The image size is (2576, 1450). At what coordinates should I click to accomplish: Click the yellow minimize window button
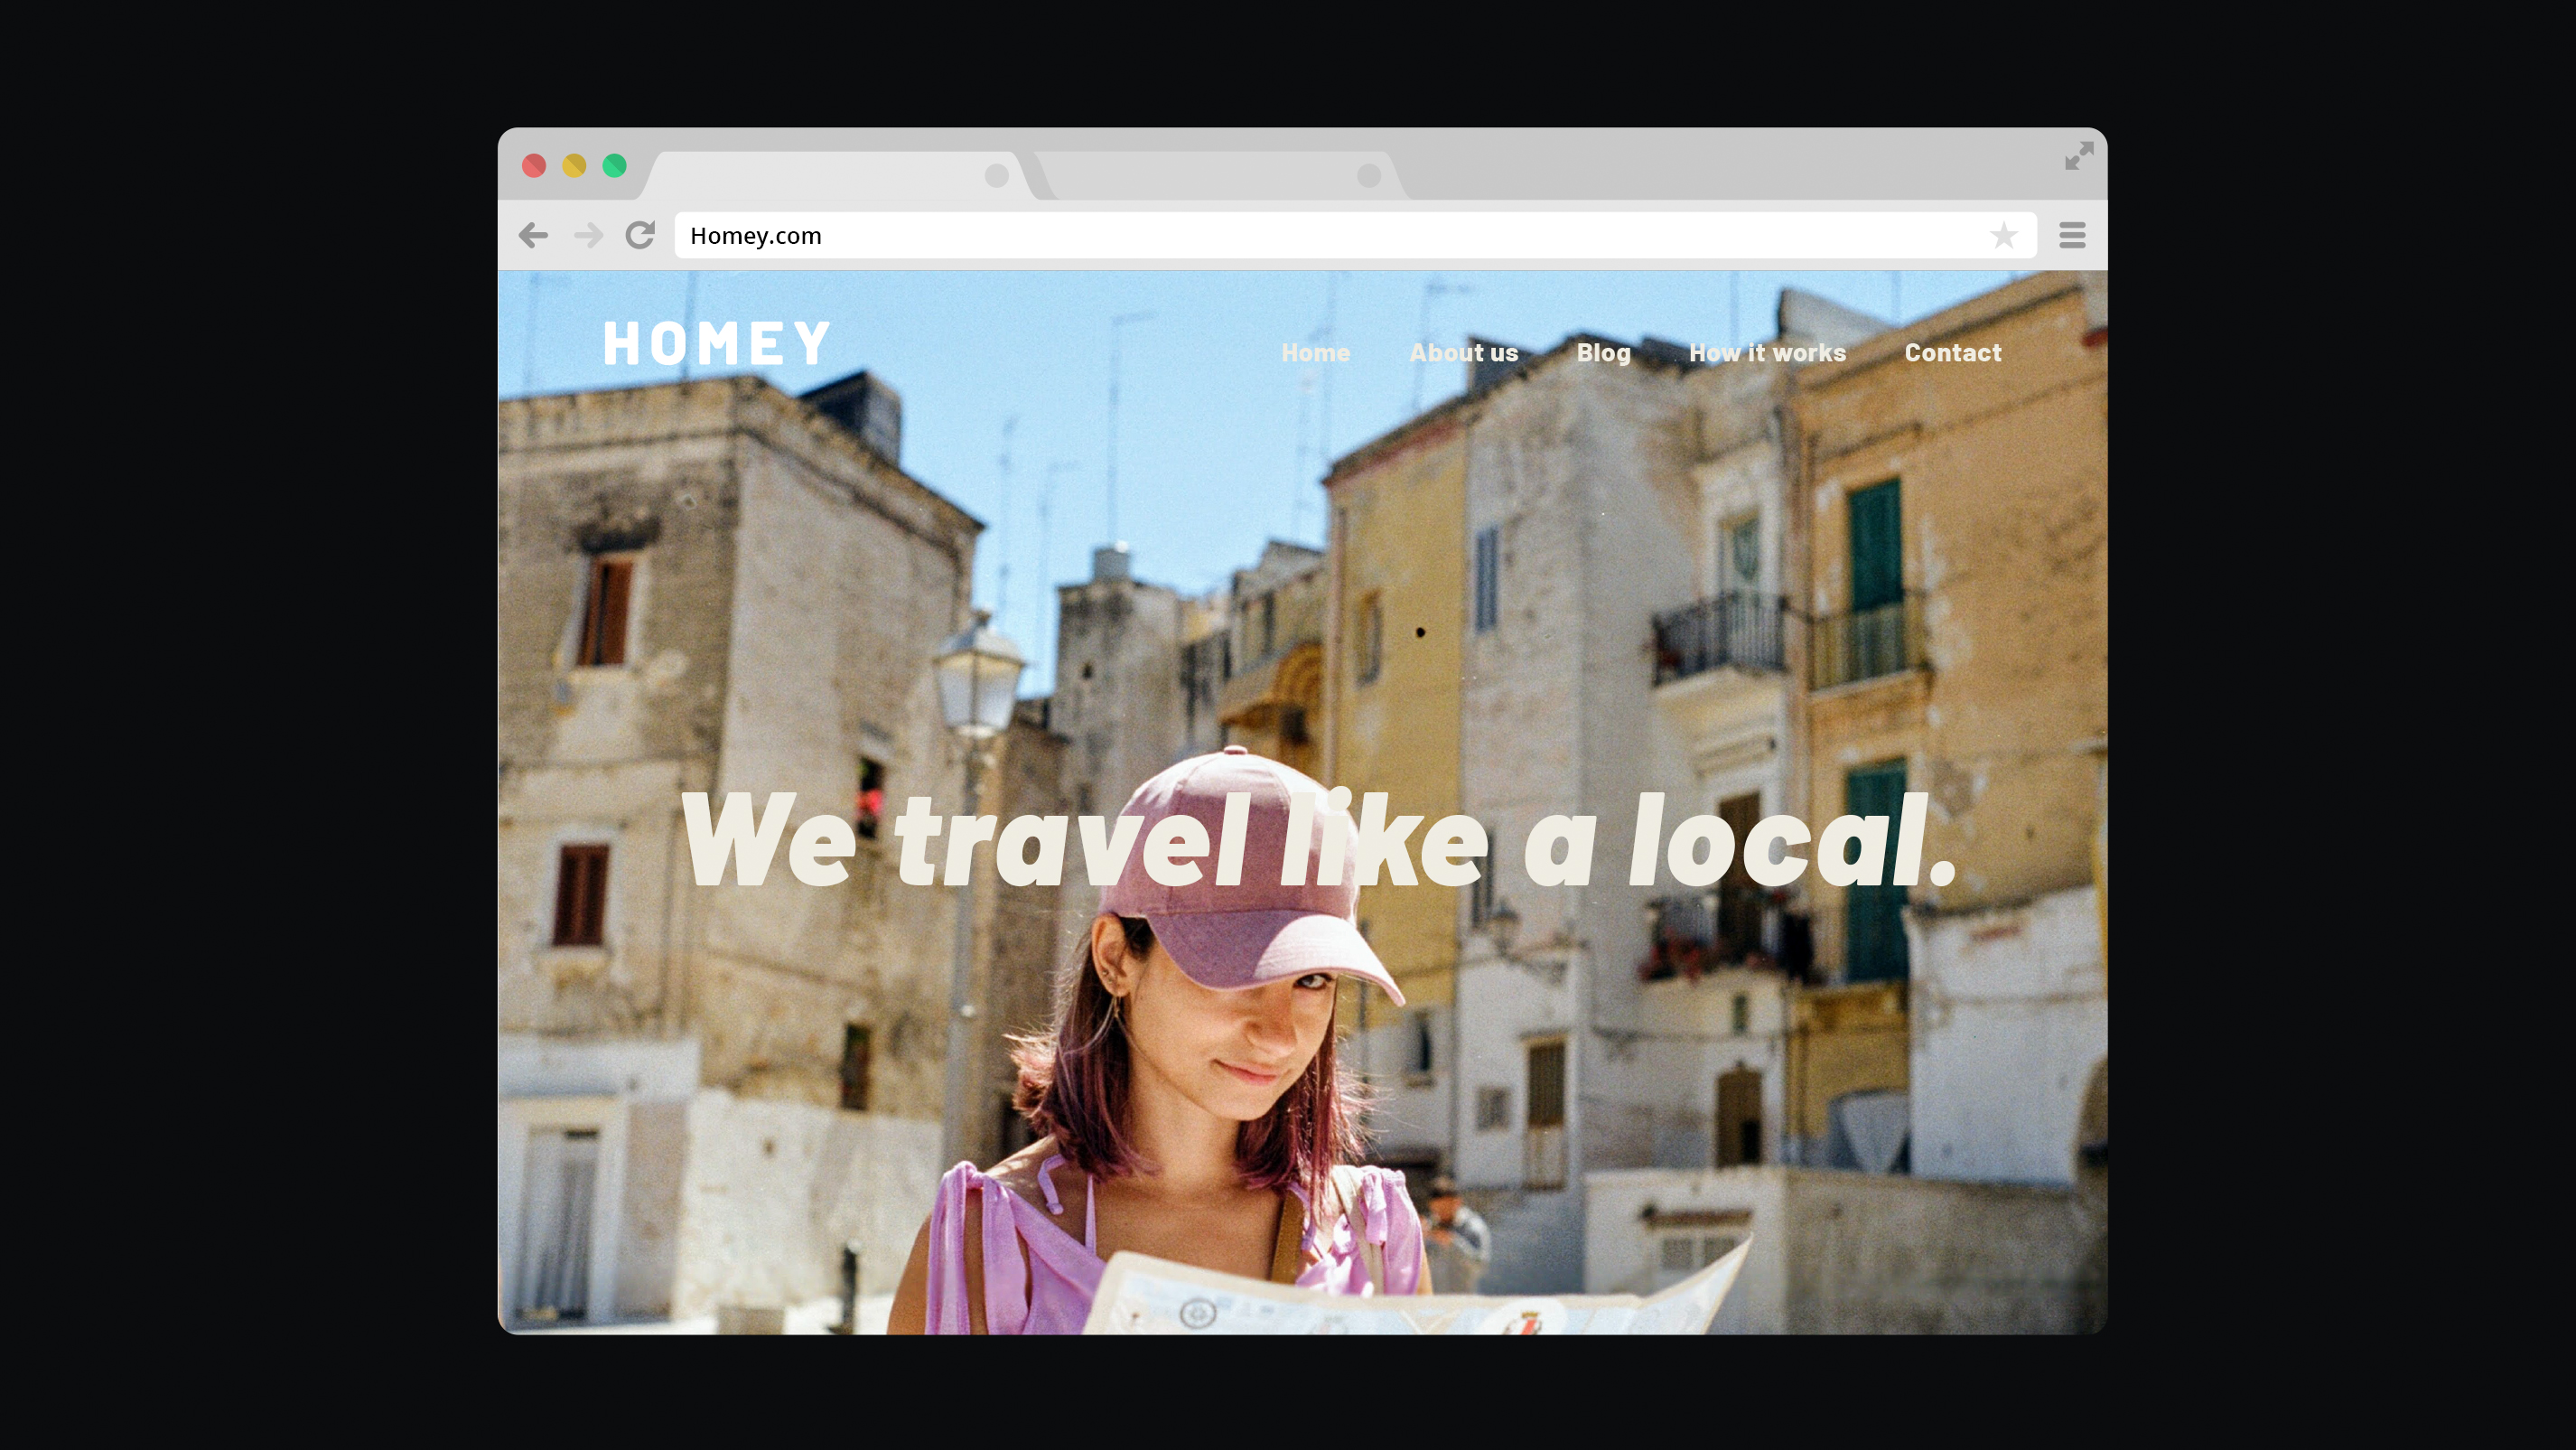tap(574, 165)
